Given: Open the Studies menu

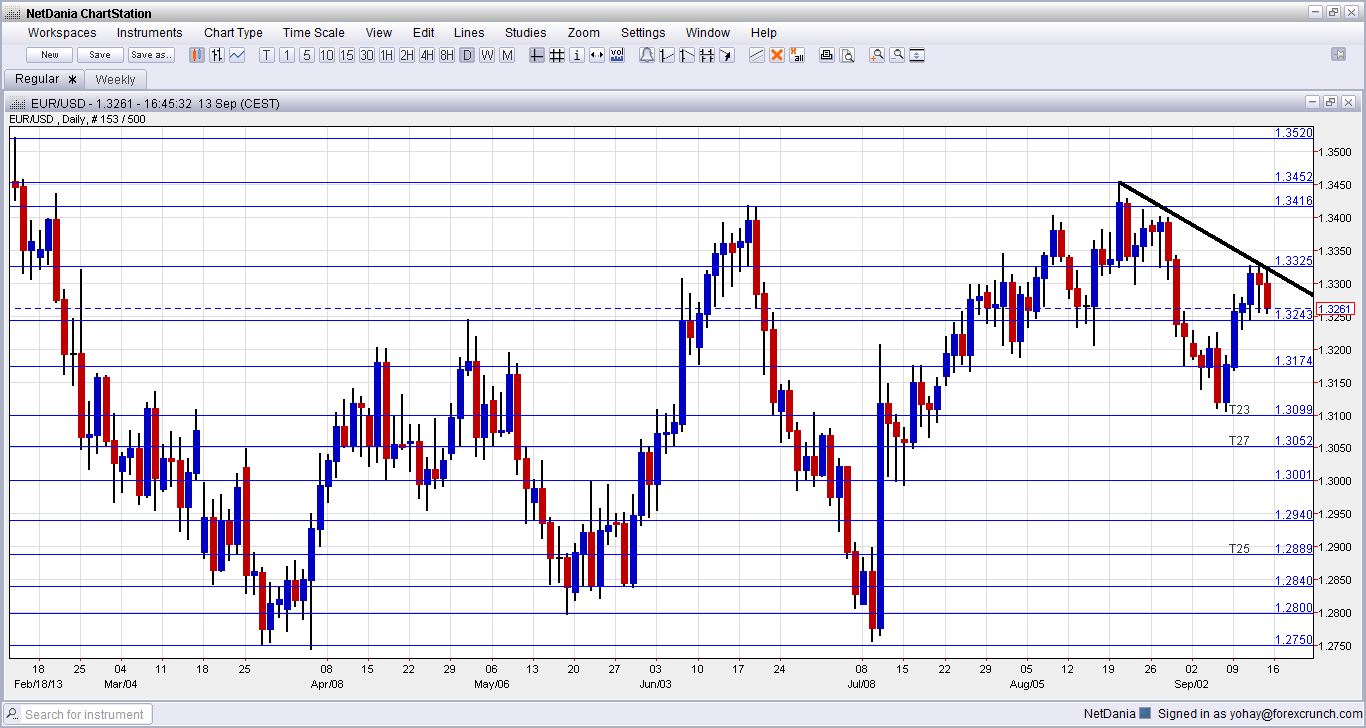Looking at the screenshot, I should point(525,32).
